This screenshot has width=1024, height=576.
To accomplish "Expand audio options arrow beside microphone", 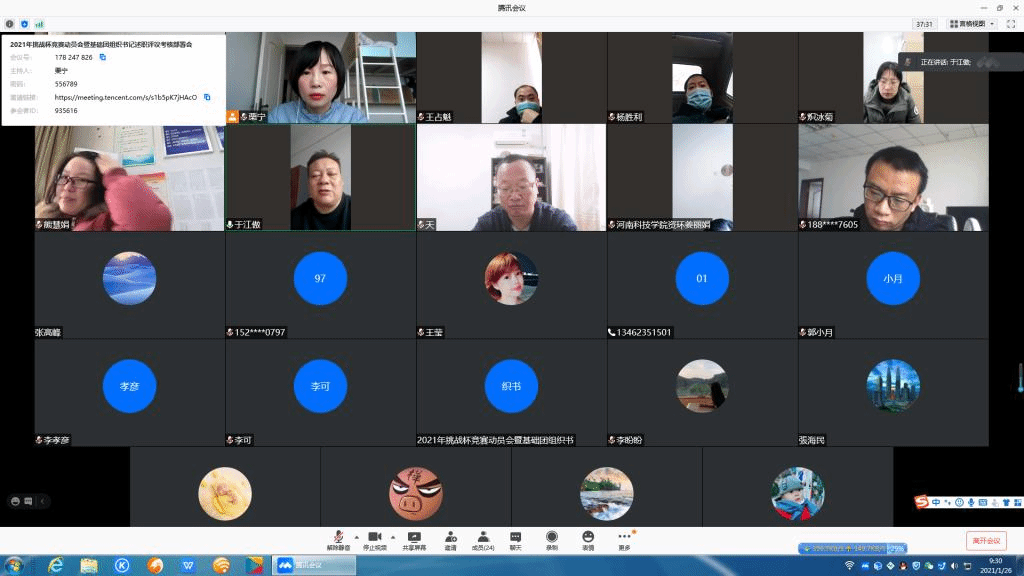I will coord(357,537).
